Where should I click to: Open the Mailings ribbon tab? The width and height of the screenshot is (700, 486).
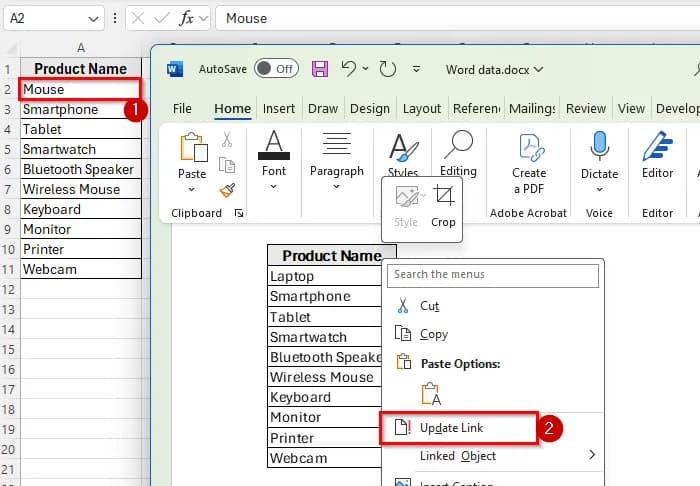point(532,108)
